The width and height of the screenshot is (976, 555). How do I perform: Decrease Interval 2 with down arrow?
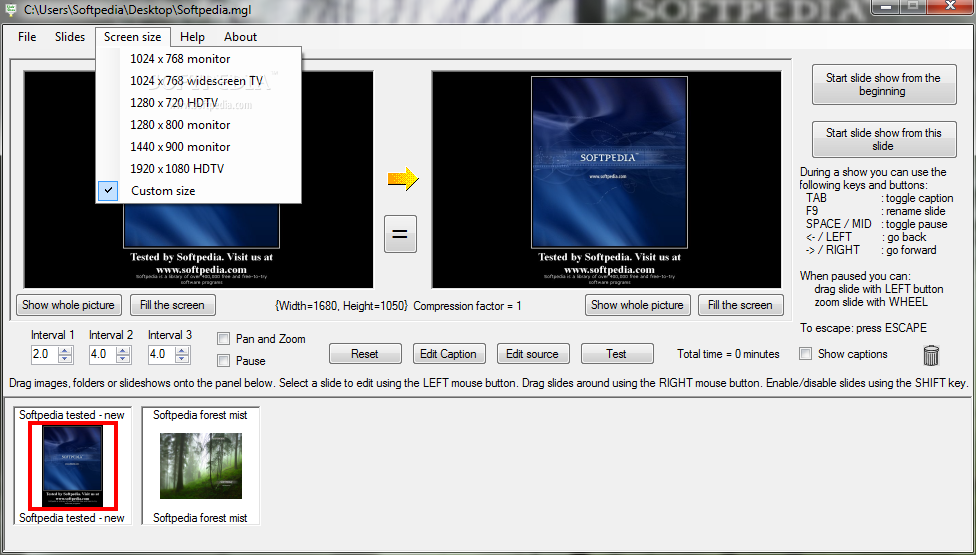click(x=123, y=359)
